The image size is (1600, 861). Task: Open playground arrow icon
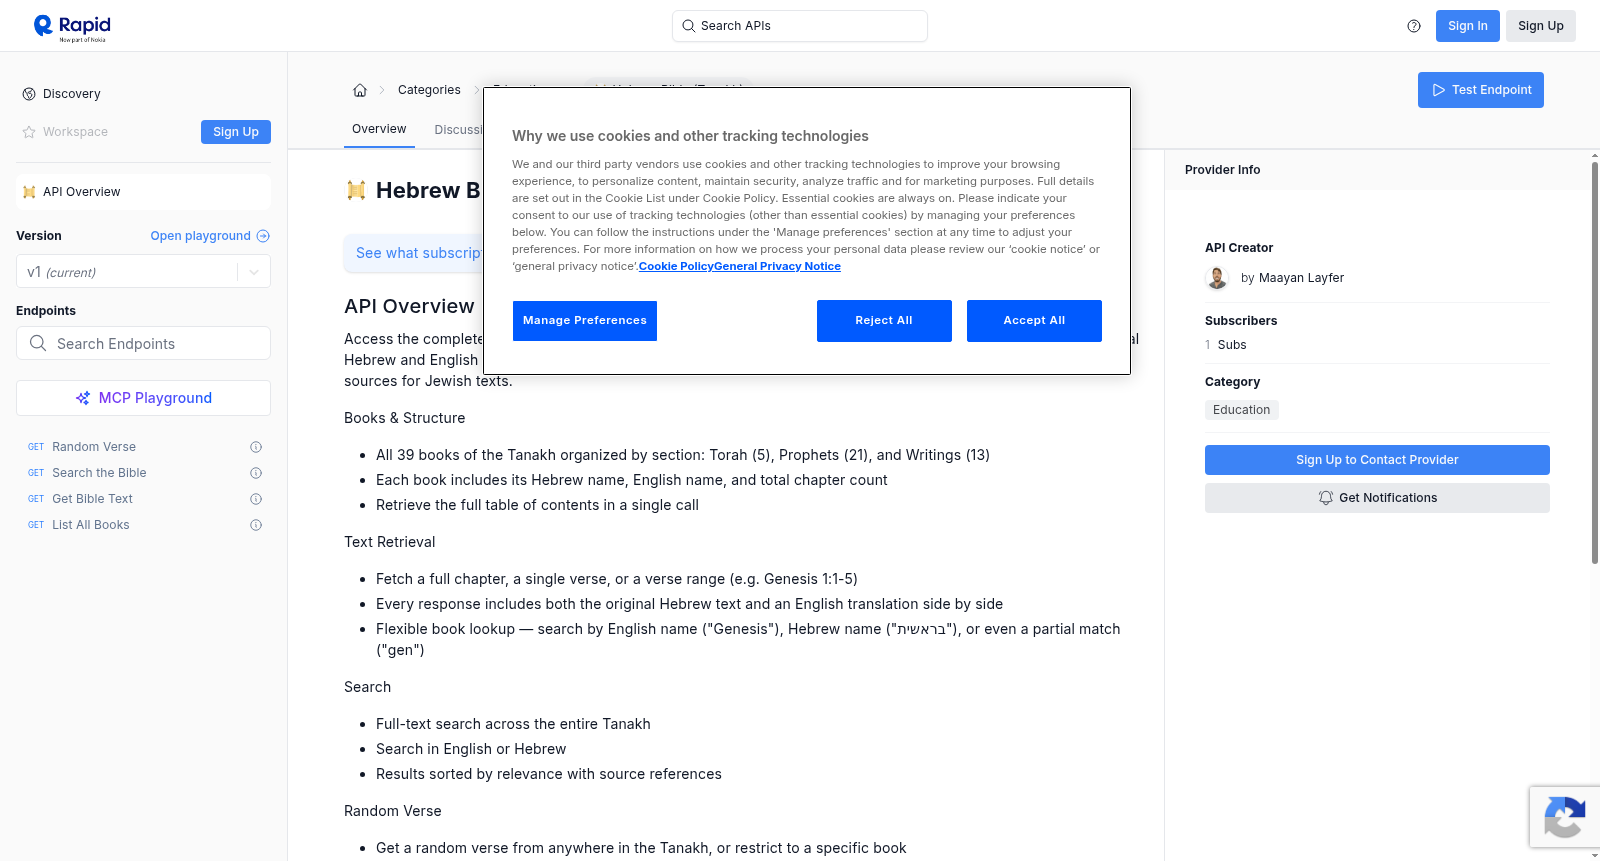[263, 236]
